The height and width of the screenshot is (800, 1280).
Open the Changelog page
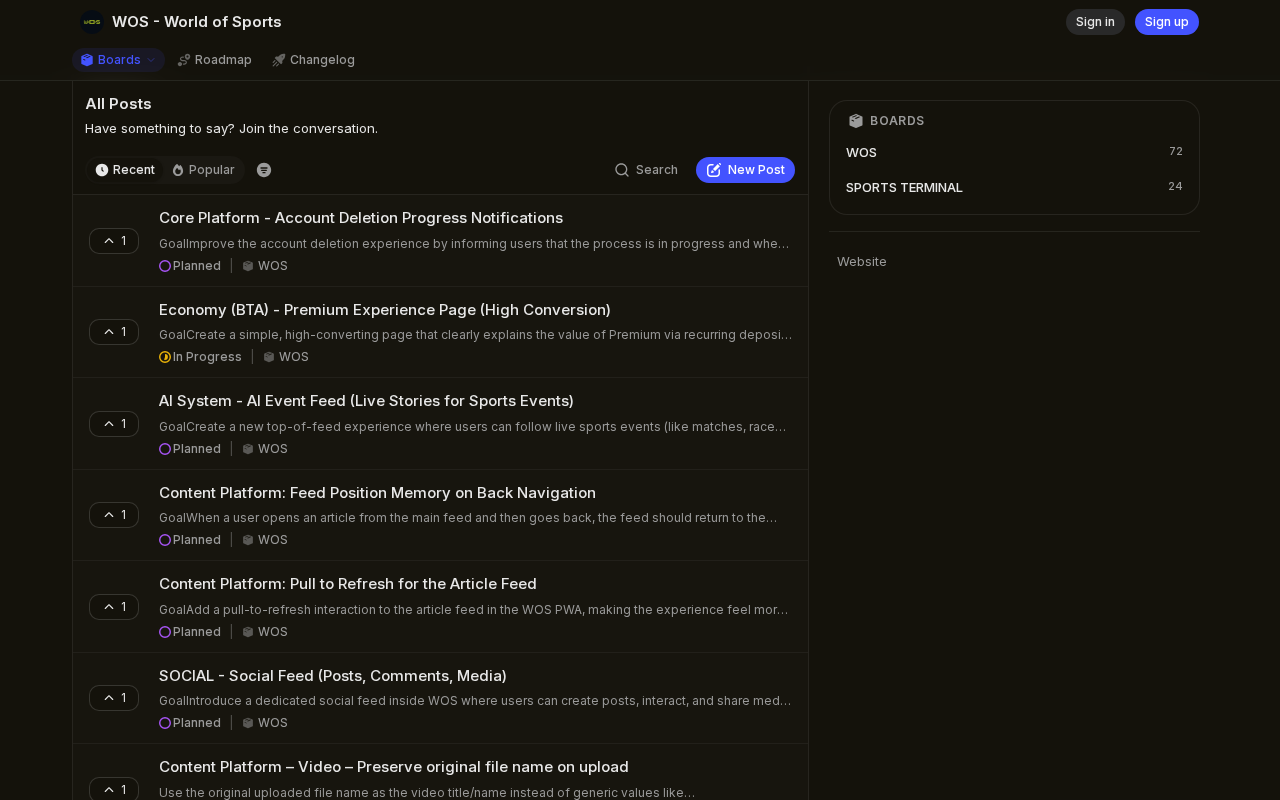pyautogui.click(x=312, y=60)
